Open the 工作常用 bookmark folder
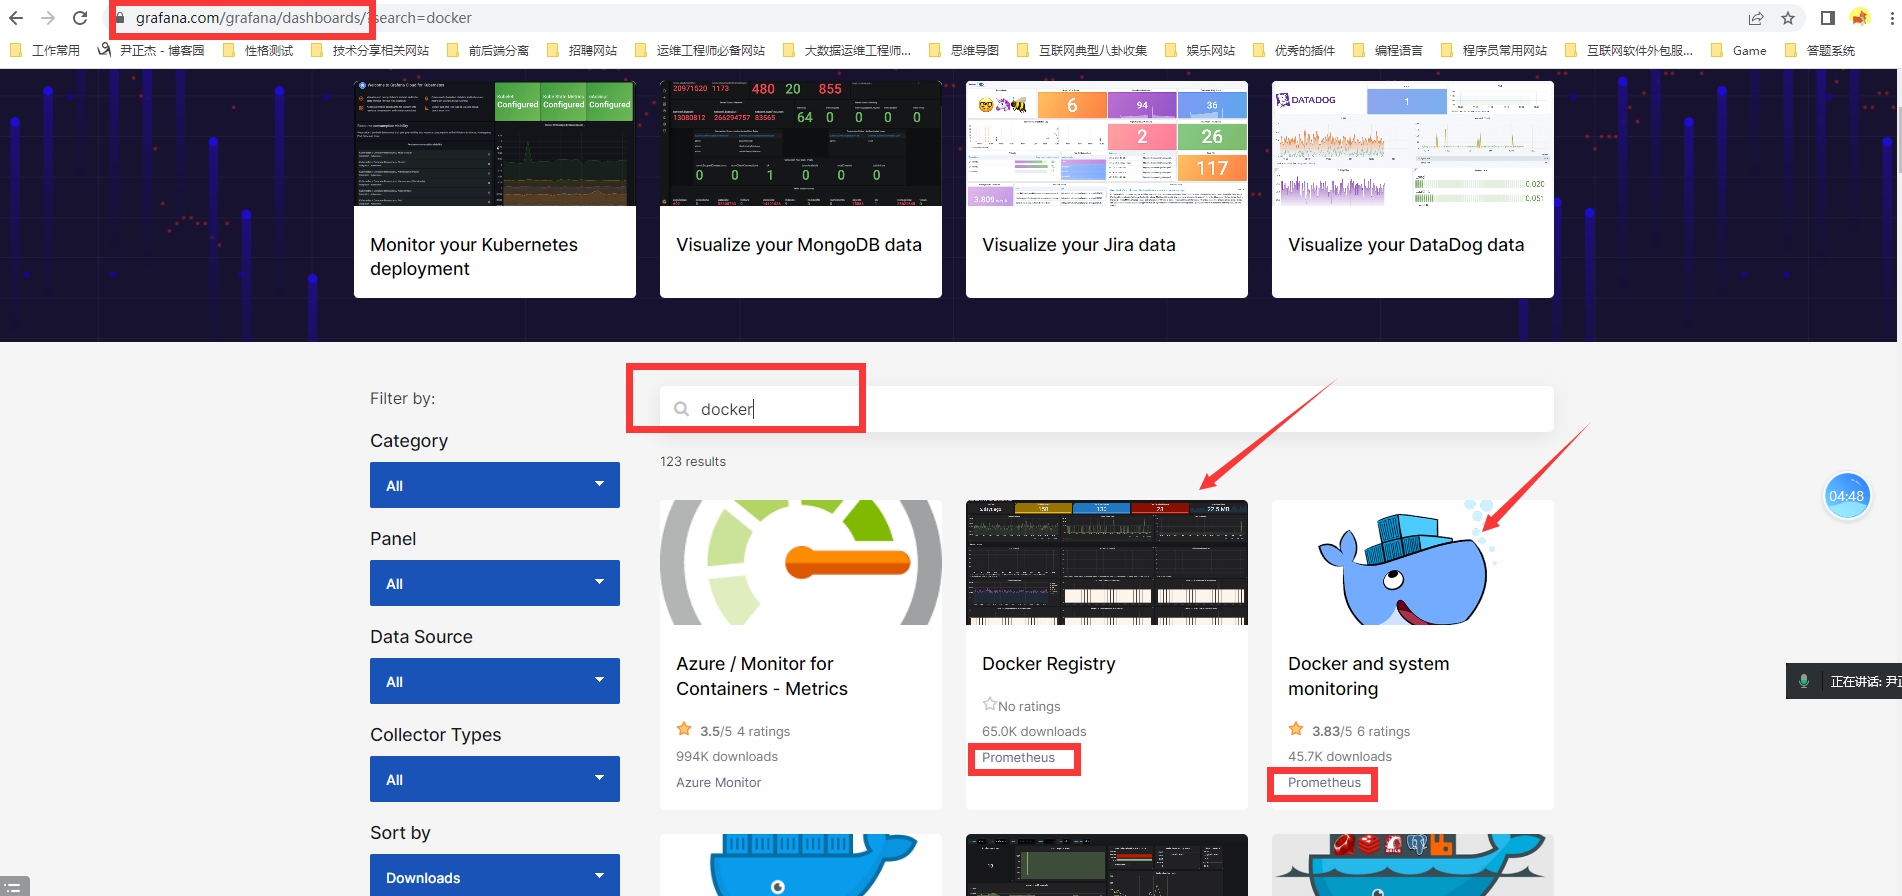Image resolution: width=1902 pixels, height=896 pixels. coord(45,50)
